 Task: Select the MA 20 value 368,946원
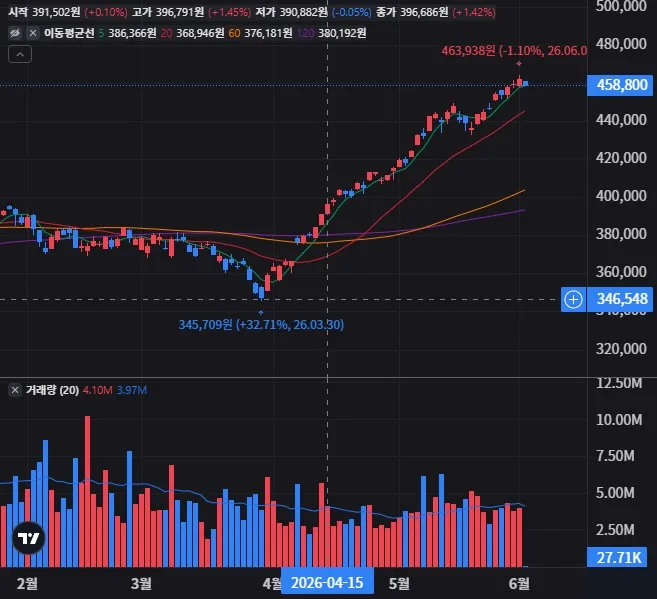tap(200, 33)
